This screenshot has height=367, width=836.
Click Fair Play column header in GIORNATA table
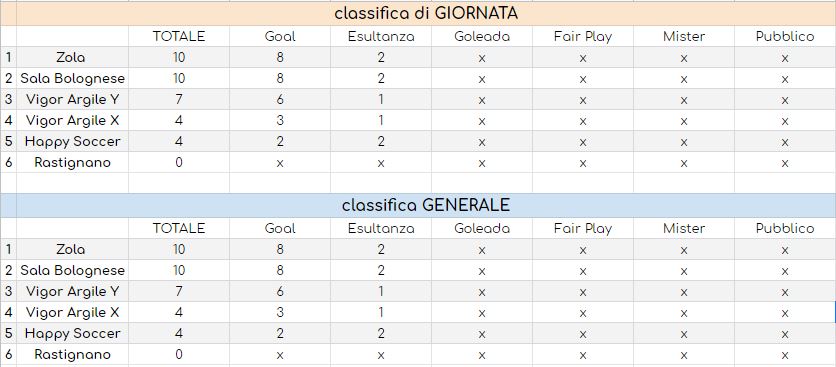[x=583, y=36]
